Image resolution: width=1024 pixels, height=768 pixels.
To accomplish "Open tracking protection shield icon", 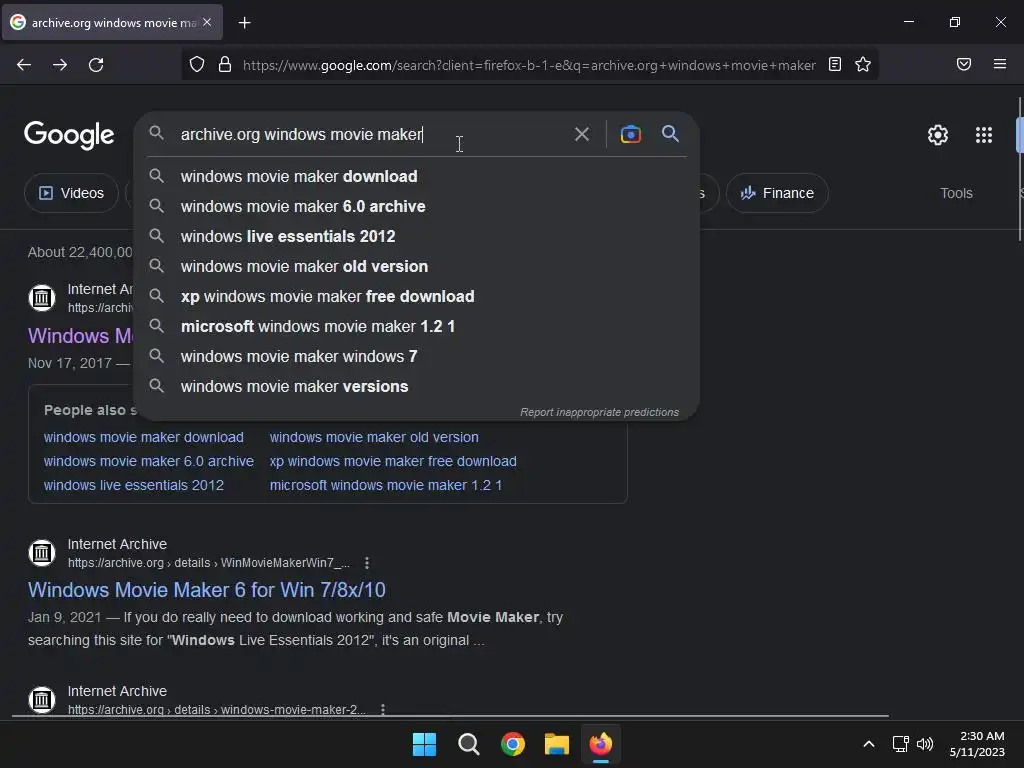I will point(197,65).
